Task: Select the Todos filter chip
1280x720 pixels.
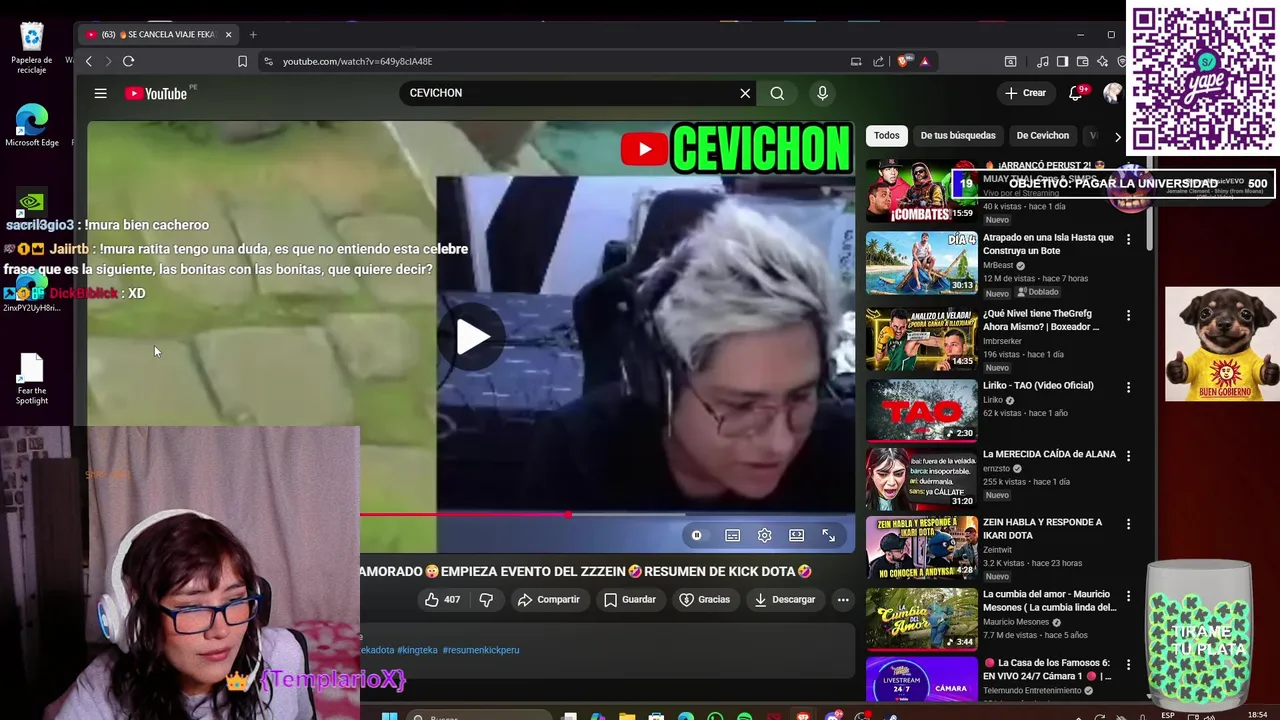Action: (x=887, y=136)
